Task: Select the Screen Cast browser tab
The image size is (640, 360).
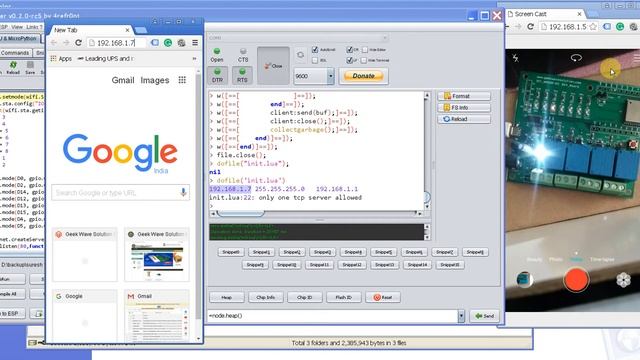Action: [545, 14]
